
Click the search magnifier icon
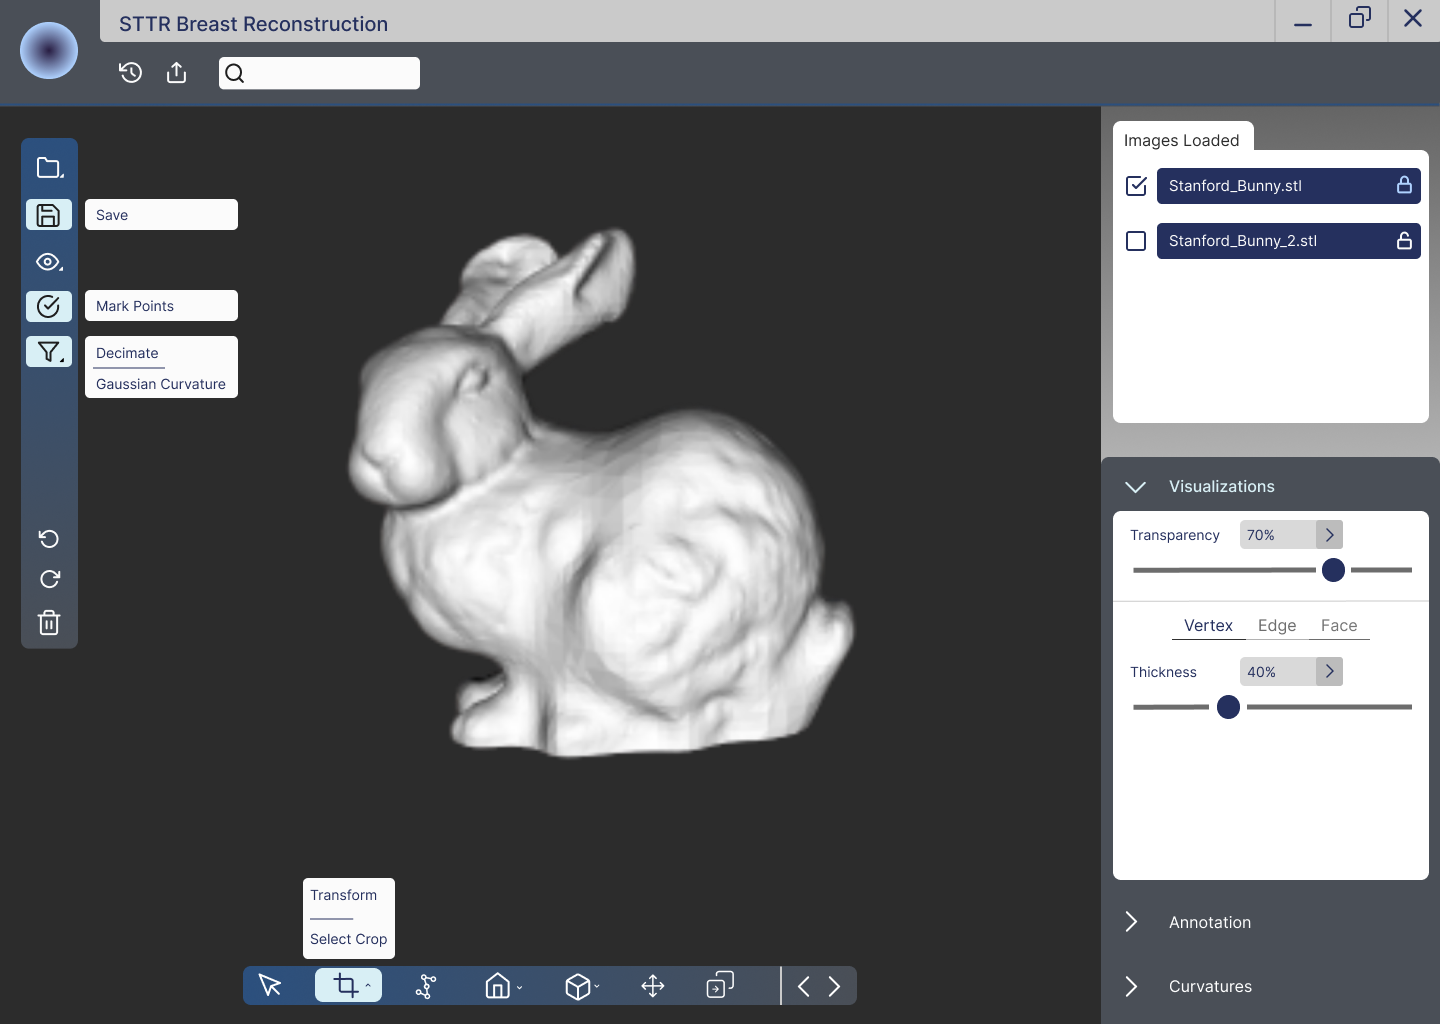(x=235, y=73)
